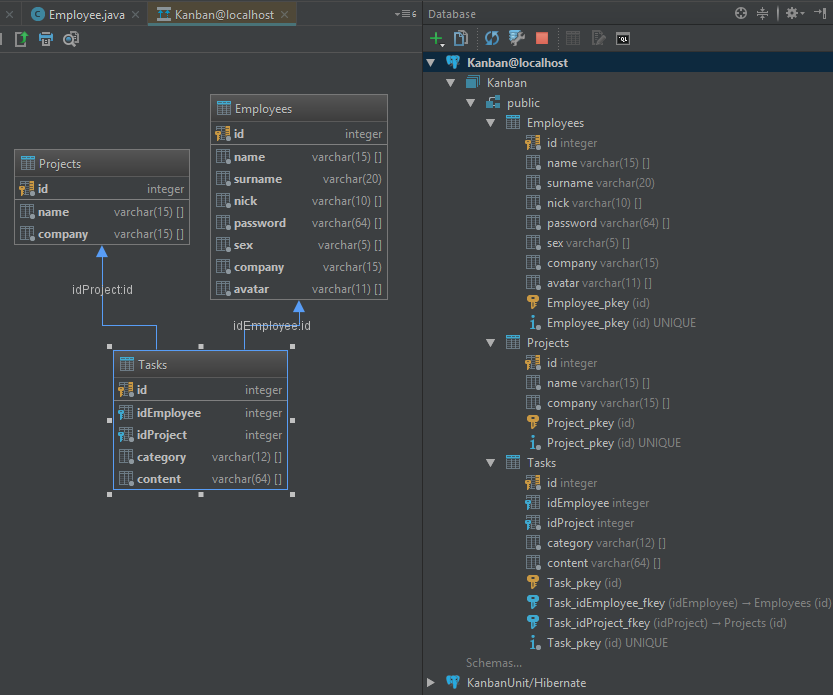Viewport: 833px width, 695px height.
Task: Click the Duplicate data source icon
Action: pyautogui.click(x=461, y=39)
